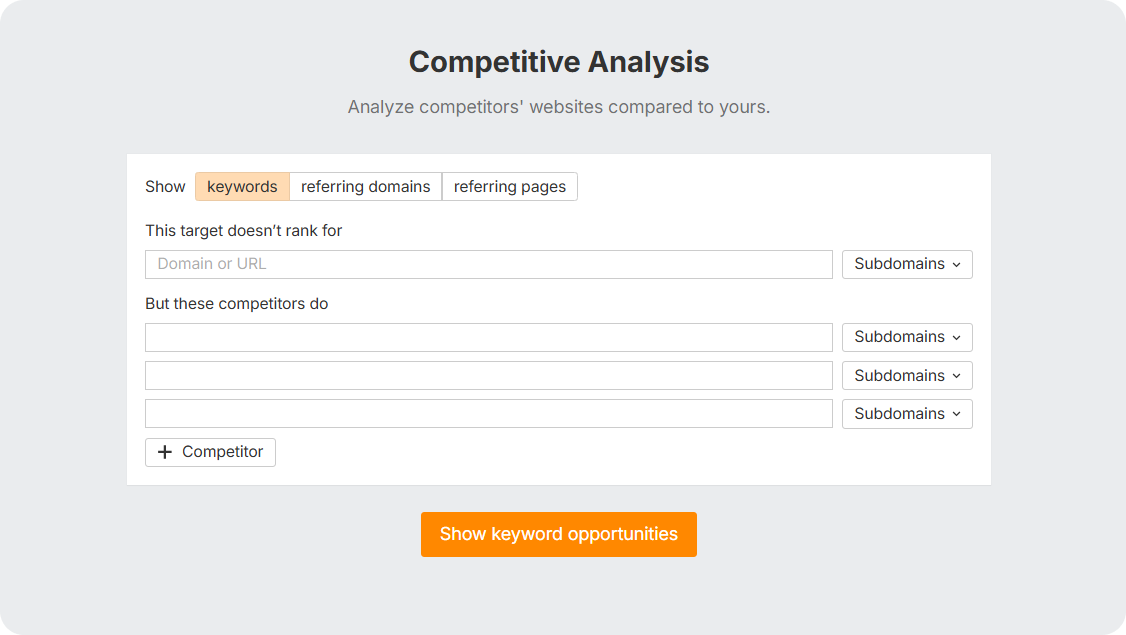Click Show keyword opportunities
Image resolution: width=1126 pixels, height=635 pixels.
[558, 534]
